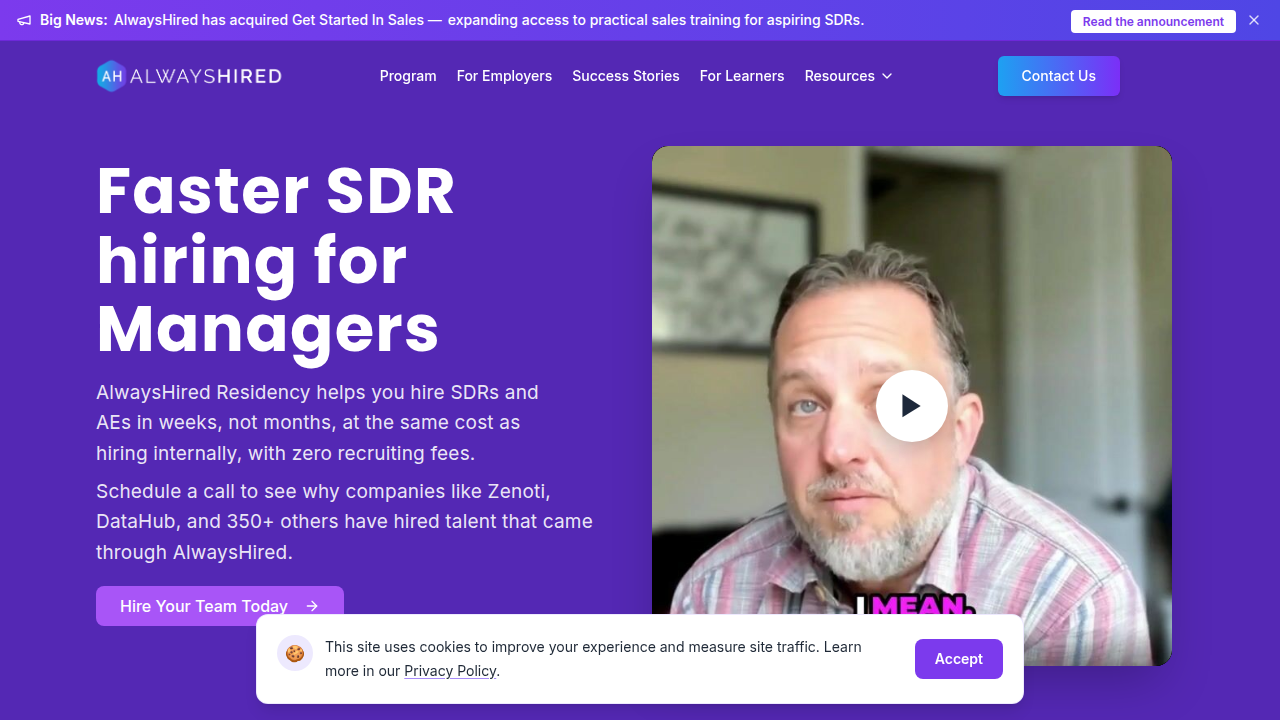Accept the cookie notice
The width and height of the screenshot is (1280, 720).
(959, 659)
